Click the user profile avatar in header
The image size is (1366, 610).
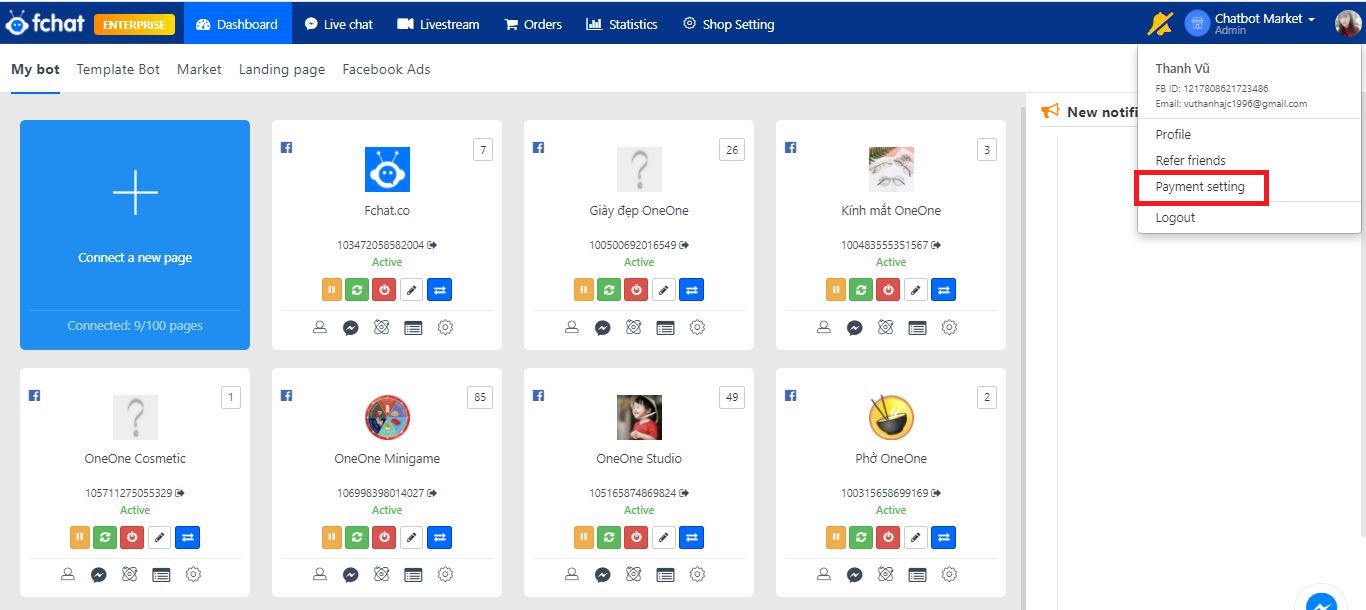[x=1348, y=23]
